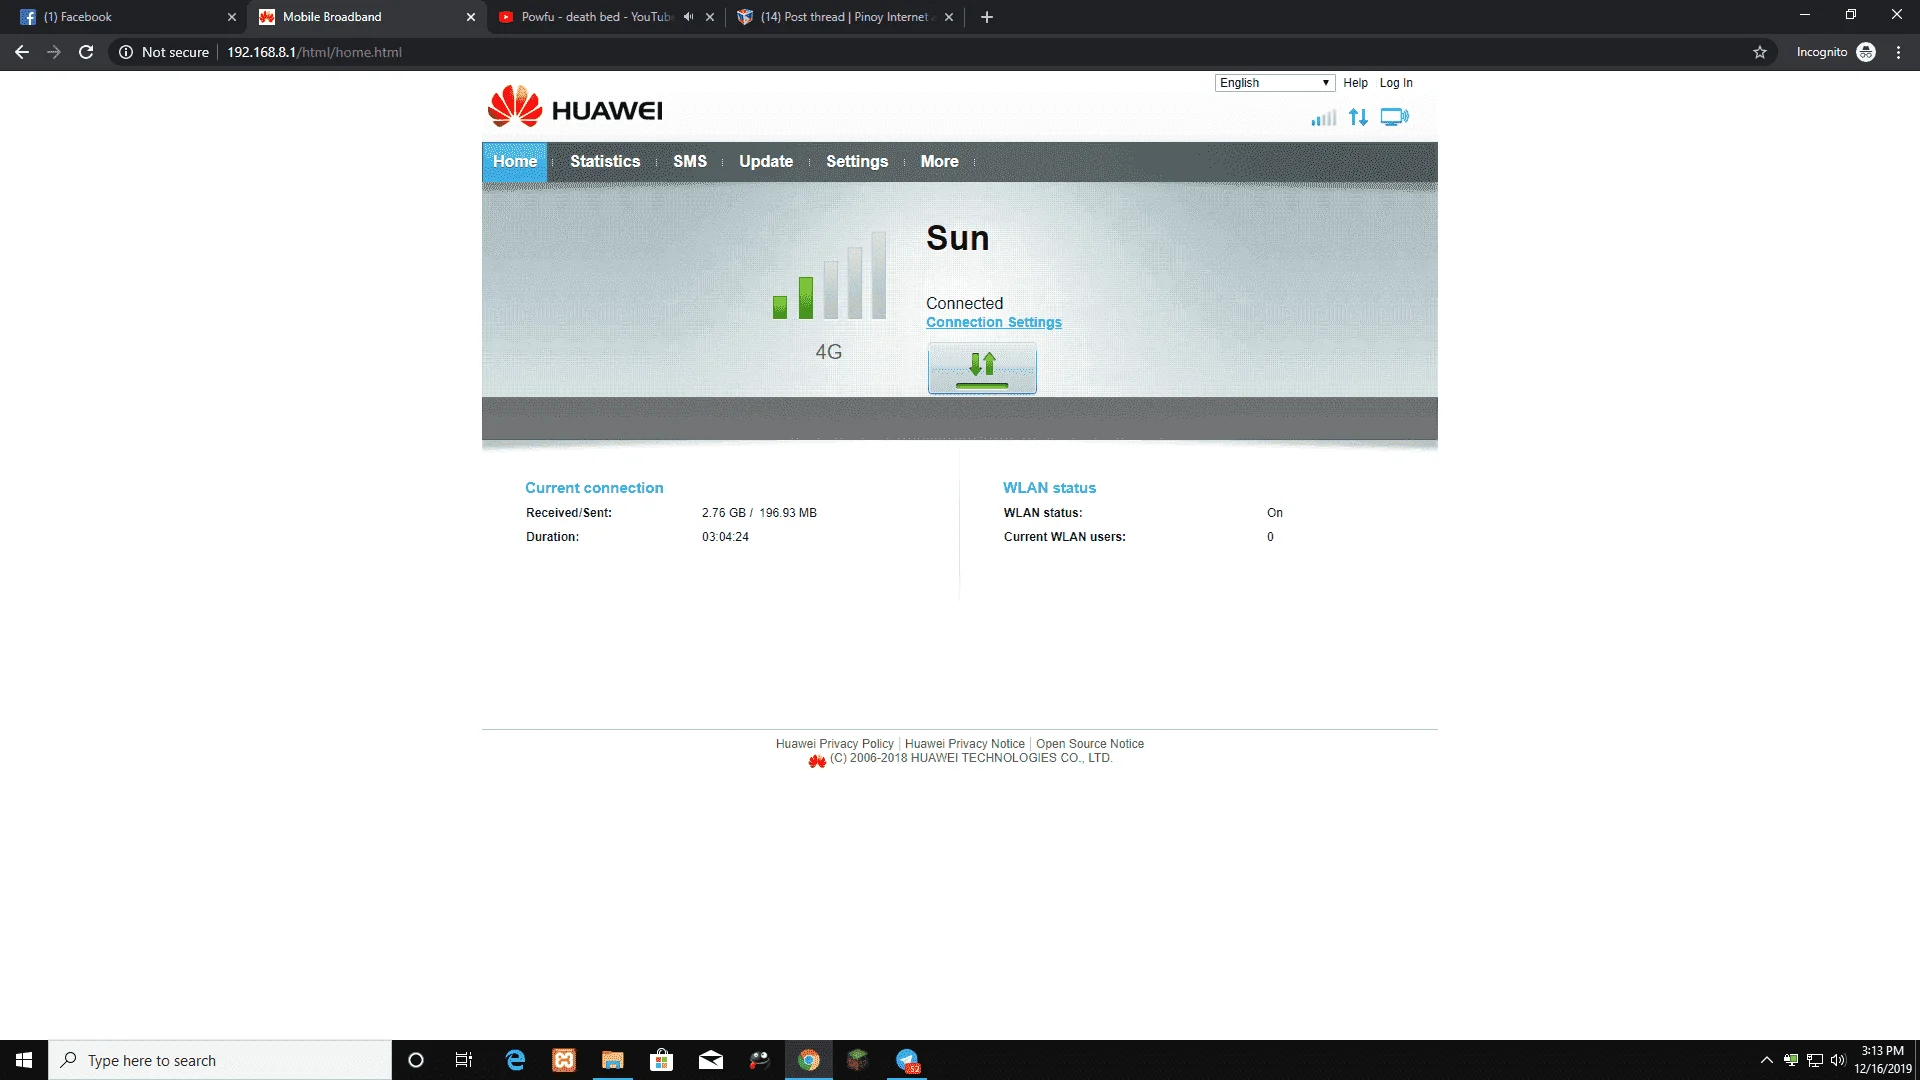Open File Explorer from the taskbar

coord(613,1060)
